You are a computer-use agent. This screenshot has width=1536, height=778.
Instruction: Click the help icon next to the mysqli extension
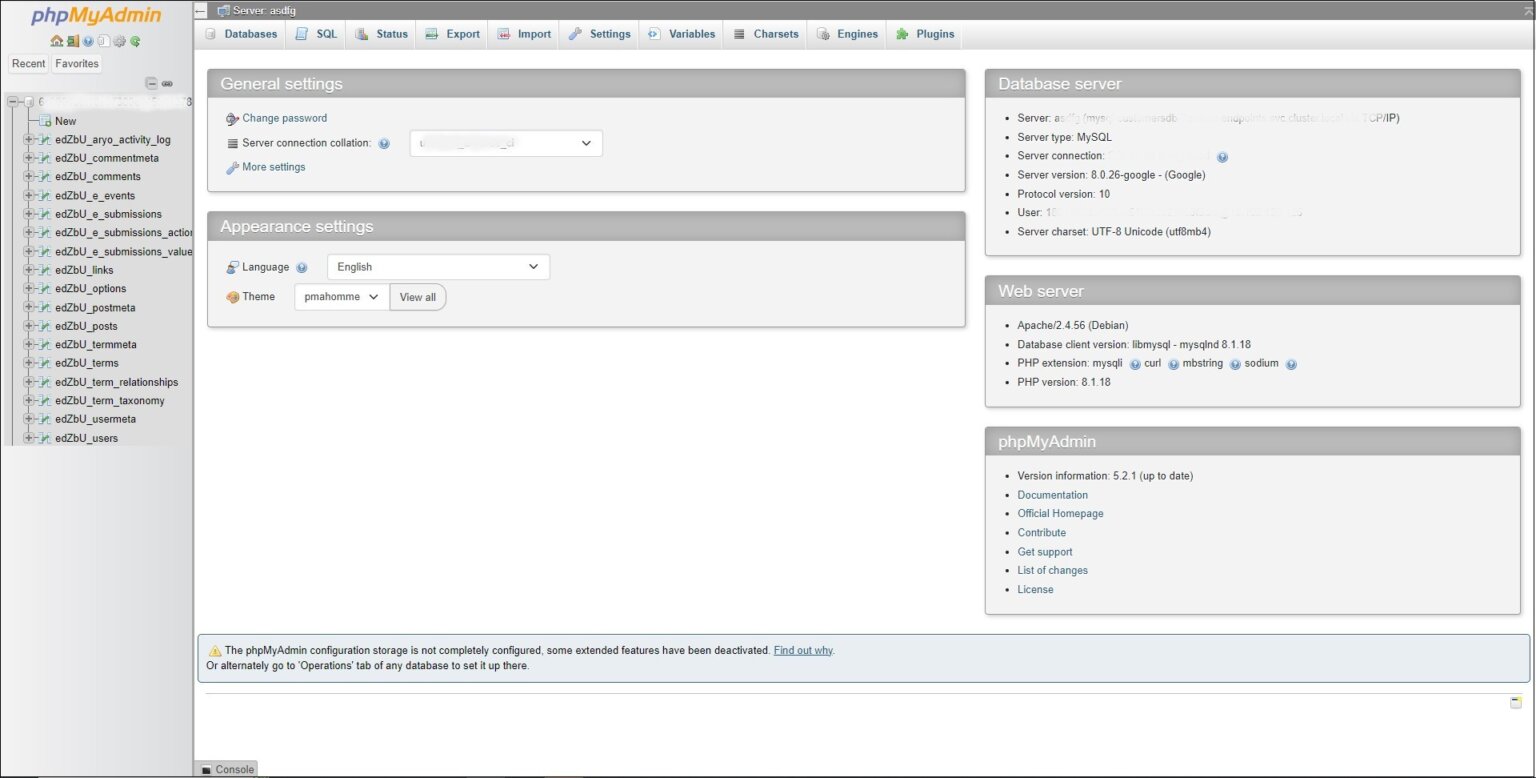tap(1133, 363)
